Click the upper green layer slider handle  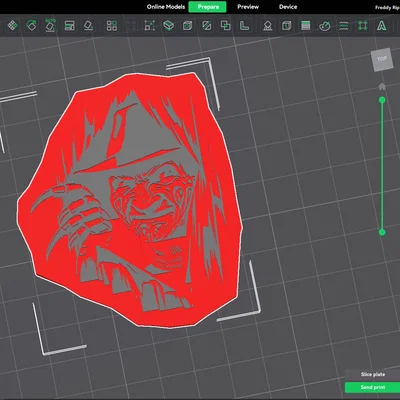(382, 100)
